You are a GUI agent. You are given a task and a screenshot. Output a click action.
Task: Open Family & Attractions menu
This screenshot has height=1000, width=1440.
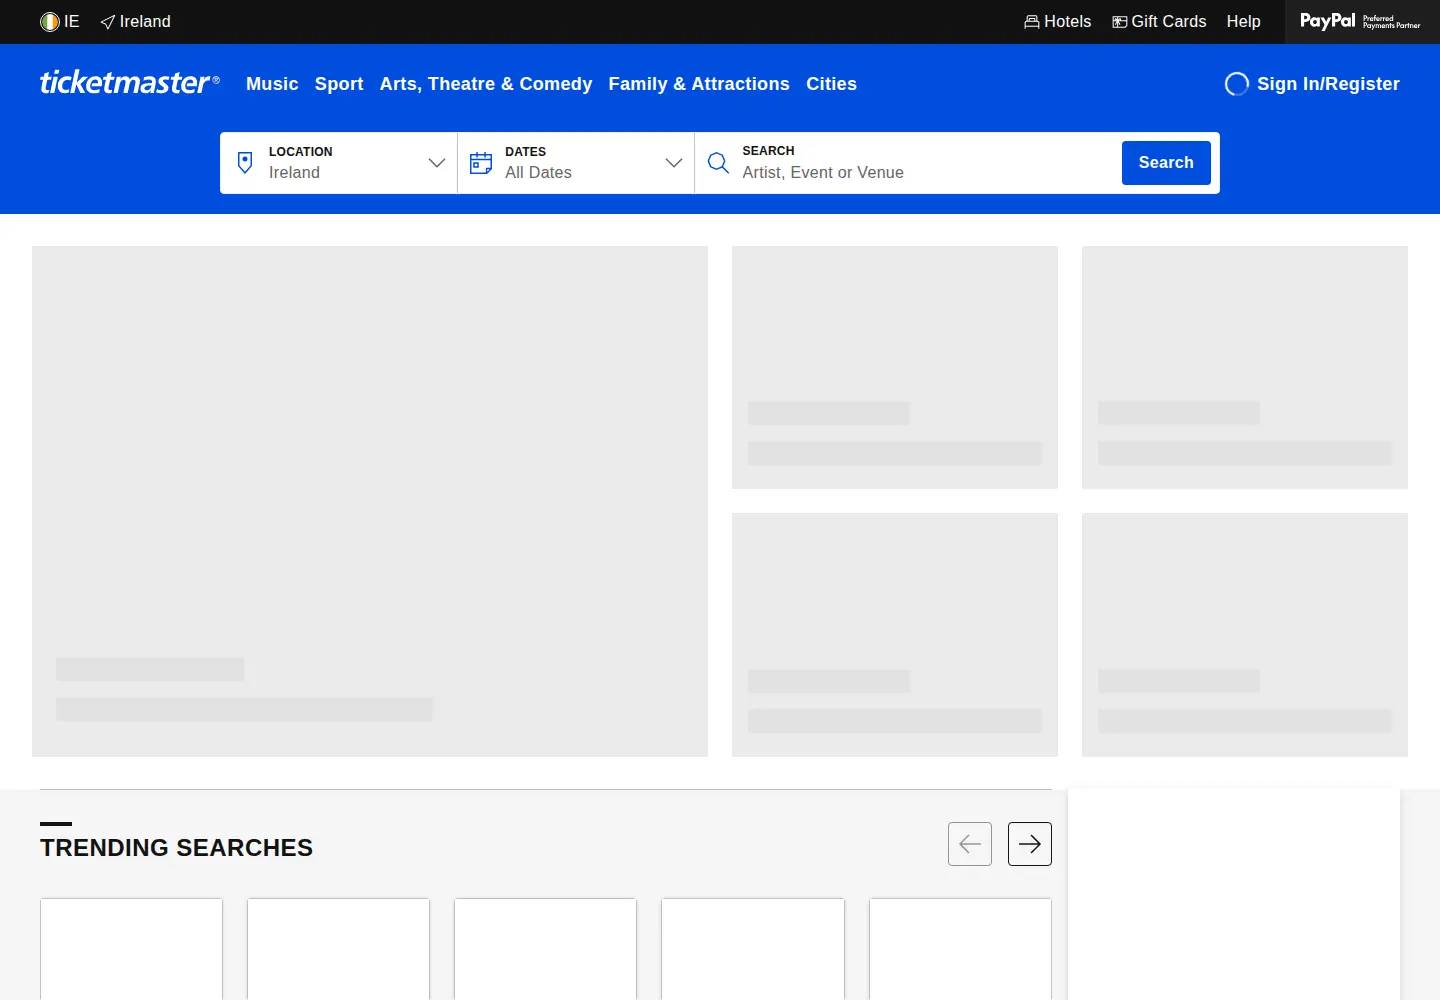(x=699, y=84)
